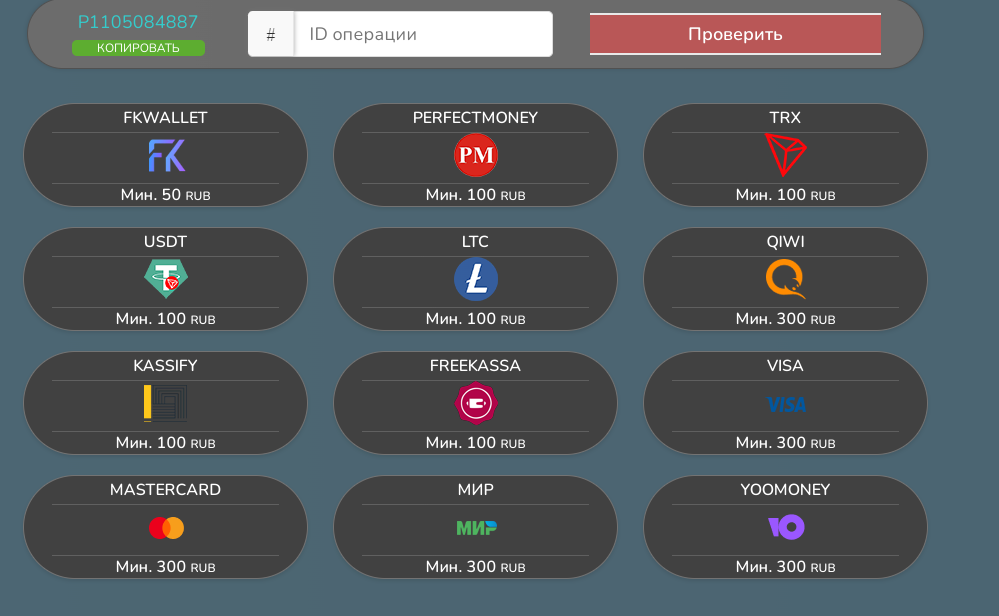Select the orange QIWI logo
This screenshot has height=616, width=999.
pos(785,279)
